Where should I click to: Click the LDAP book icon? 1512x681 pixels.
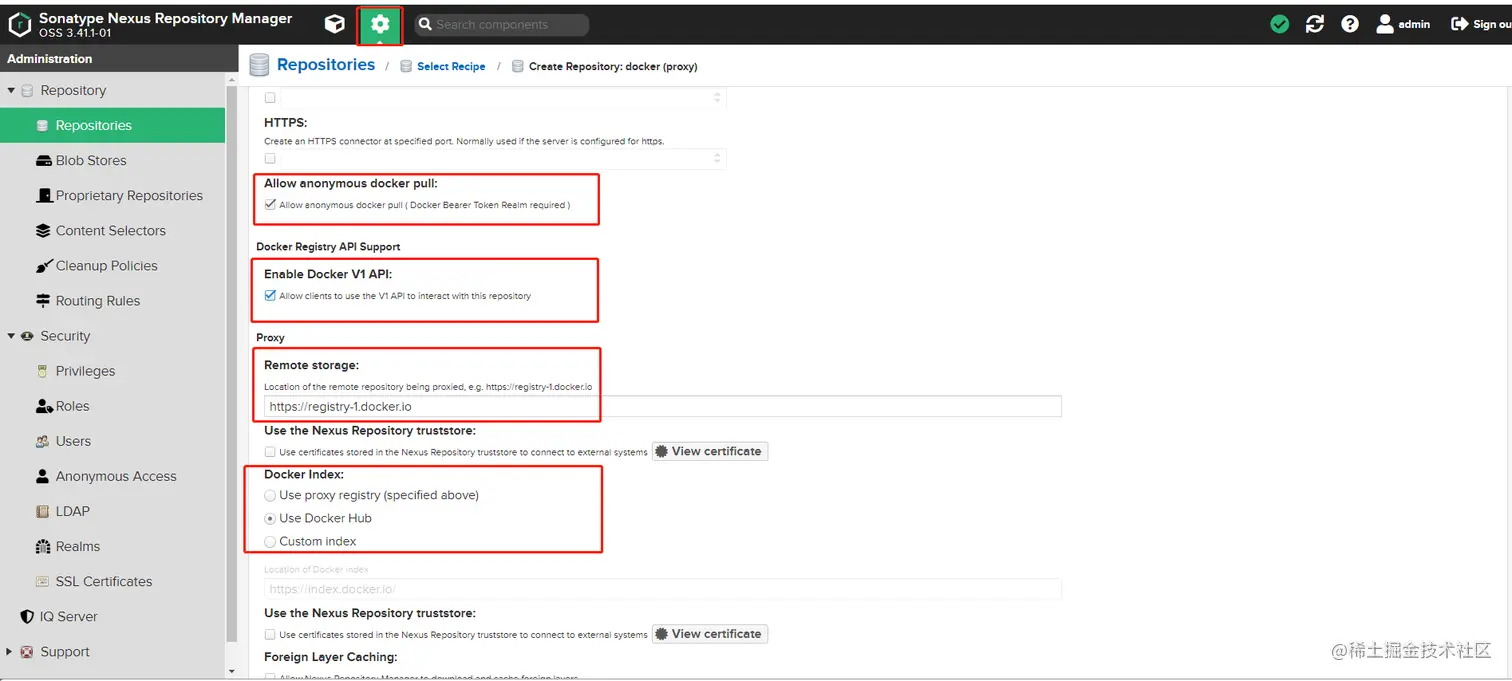(x=43, y=511)
